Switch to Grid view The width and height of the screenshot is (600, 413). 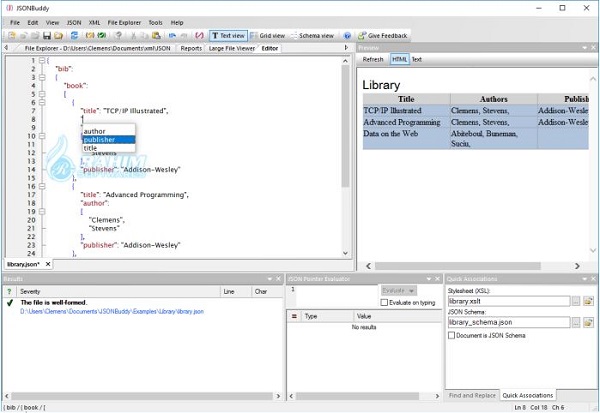(267, 35)
